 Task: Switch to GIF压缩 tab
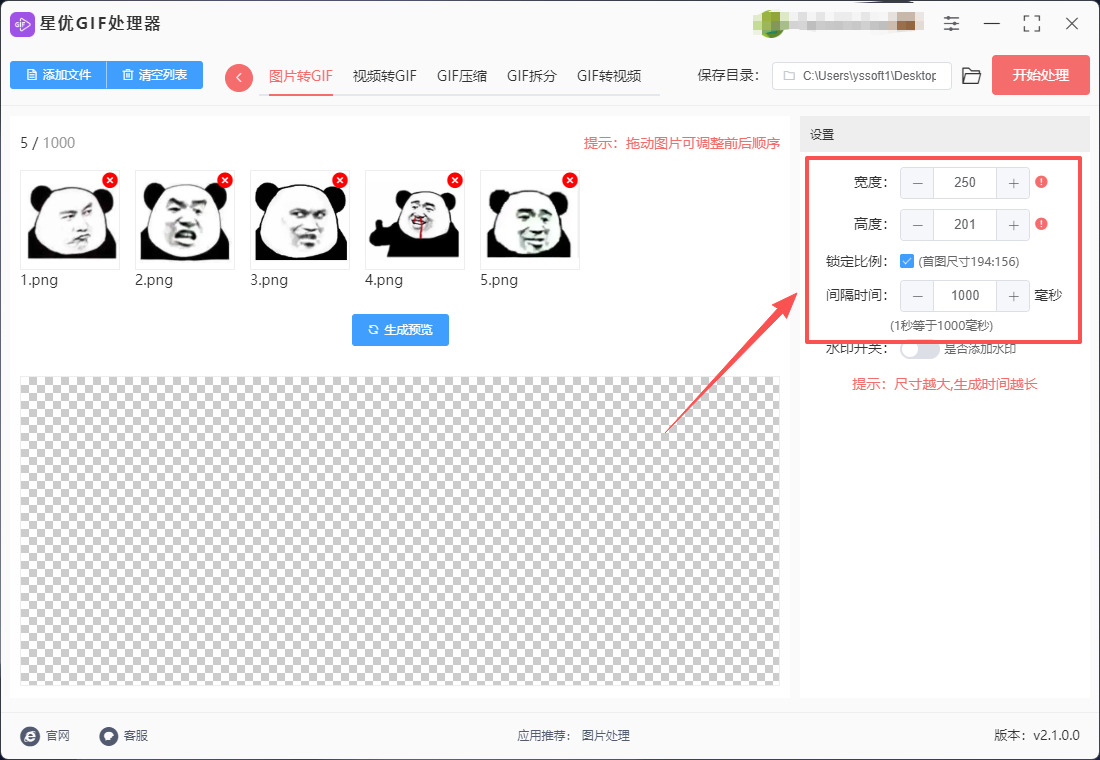[x=462, y=76]
